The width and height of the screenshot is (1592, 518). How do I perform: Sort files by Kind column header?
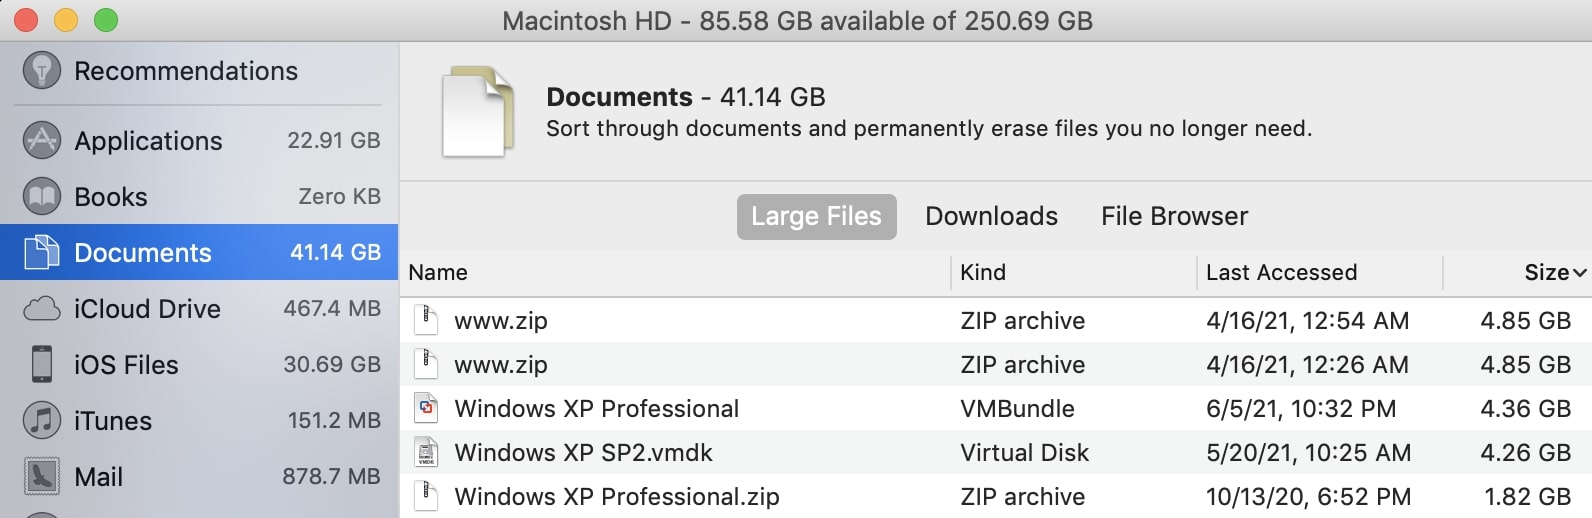983,272
